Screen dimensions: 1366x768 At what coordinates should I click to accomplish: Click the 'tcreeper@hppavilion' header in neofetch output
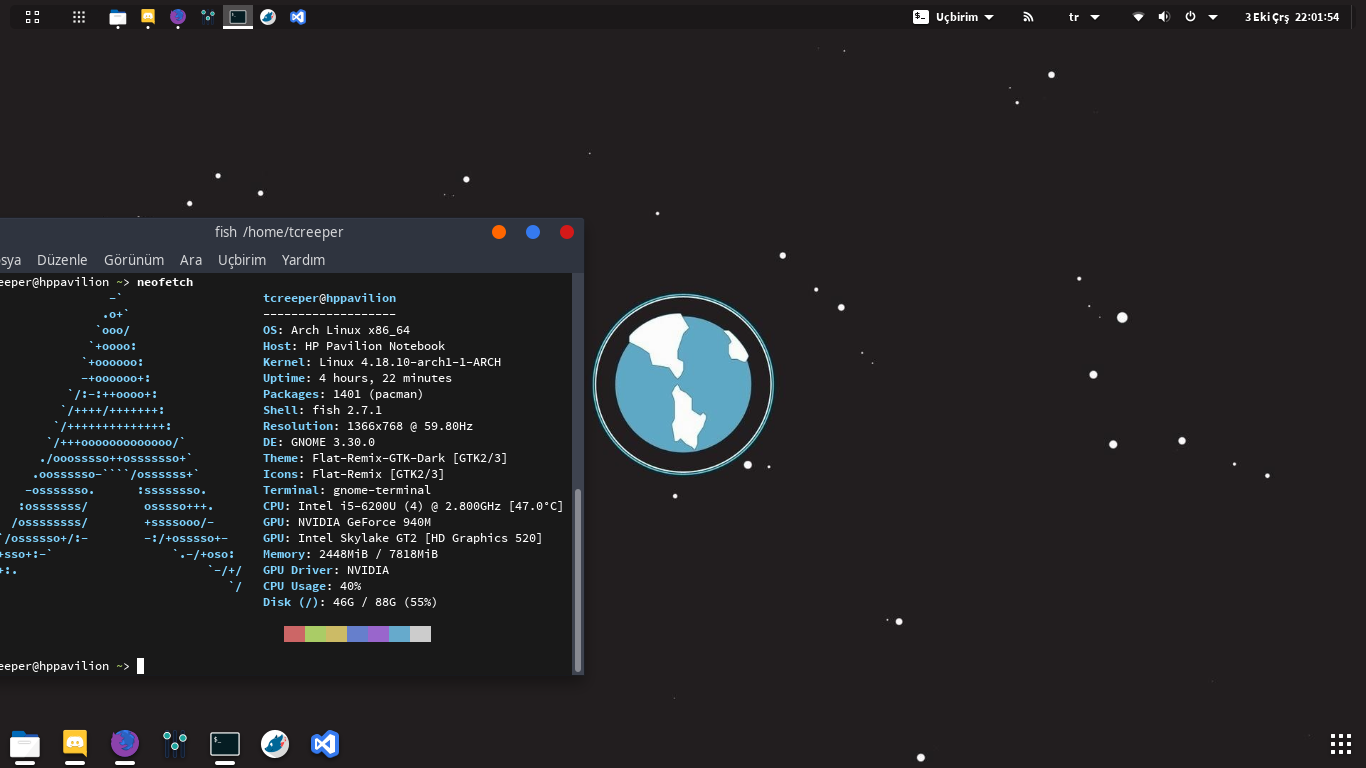(329, 298)
